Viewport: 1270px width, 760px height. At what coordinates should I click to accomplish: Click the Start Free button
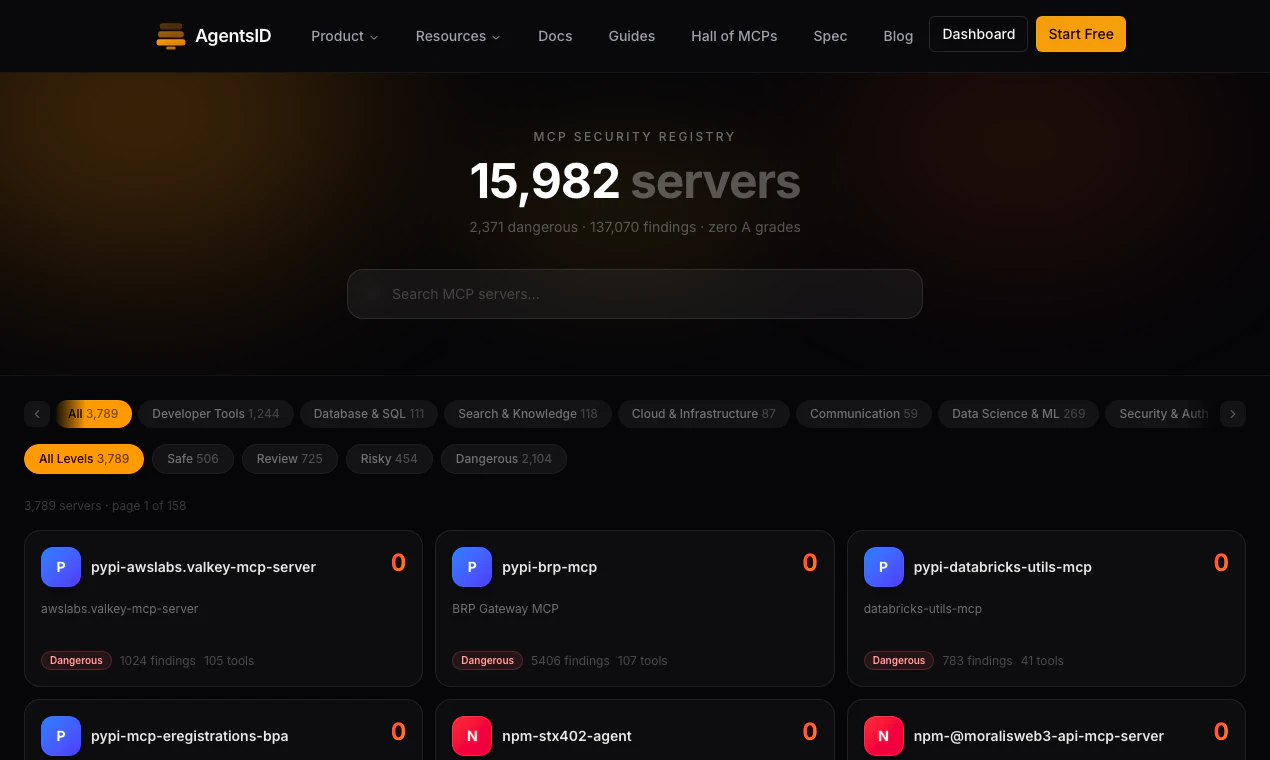(1081, 33)
